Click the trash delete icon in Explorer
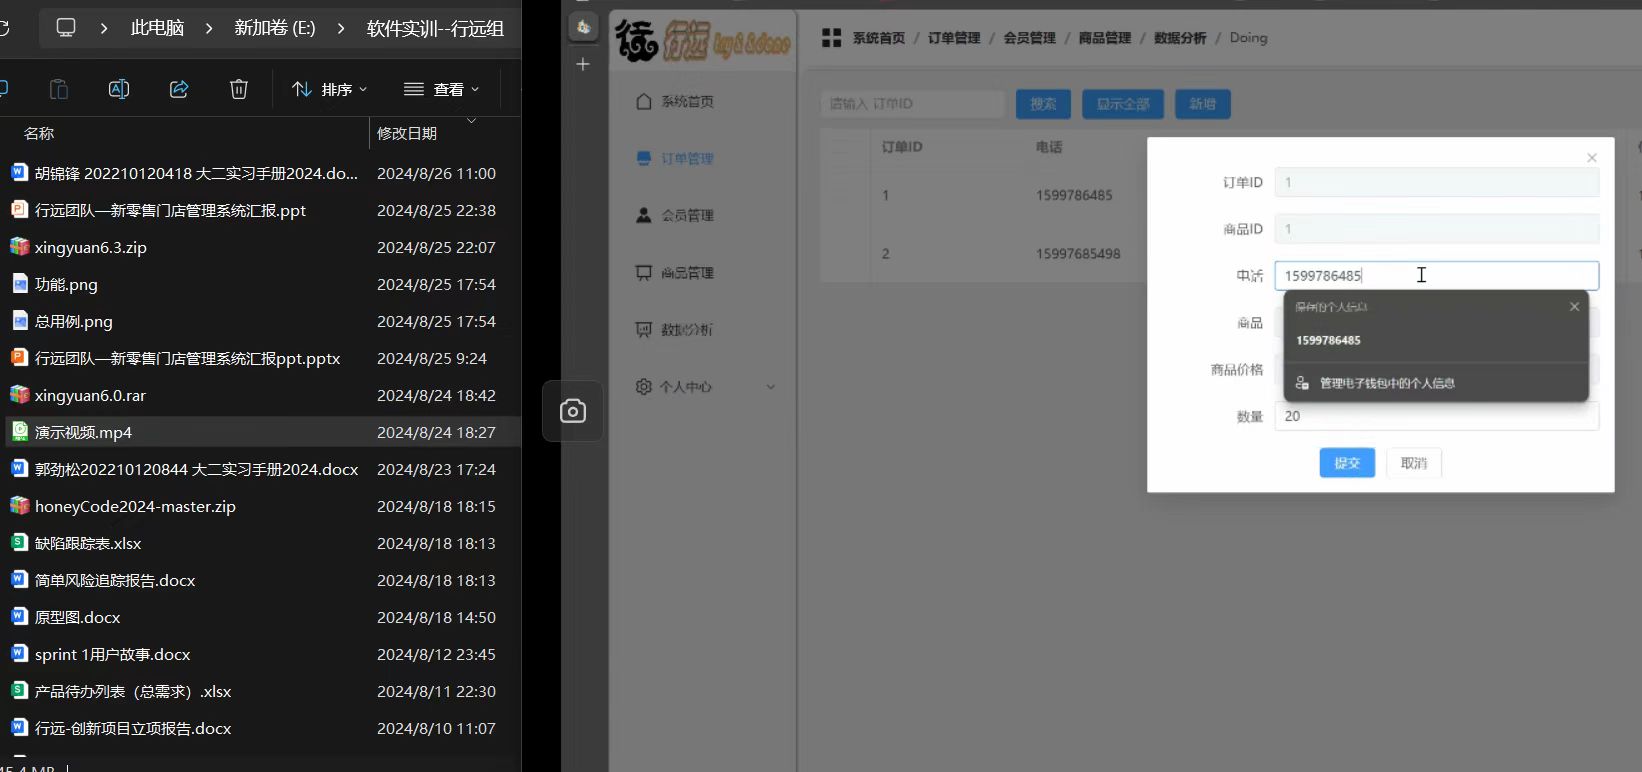Screen dimensions: 1642x772 tap(239, 89)
